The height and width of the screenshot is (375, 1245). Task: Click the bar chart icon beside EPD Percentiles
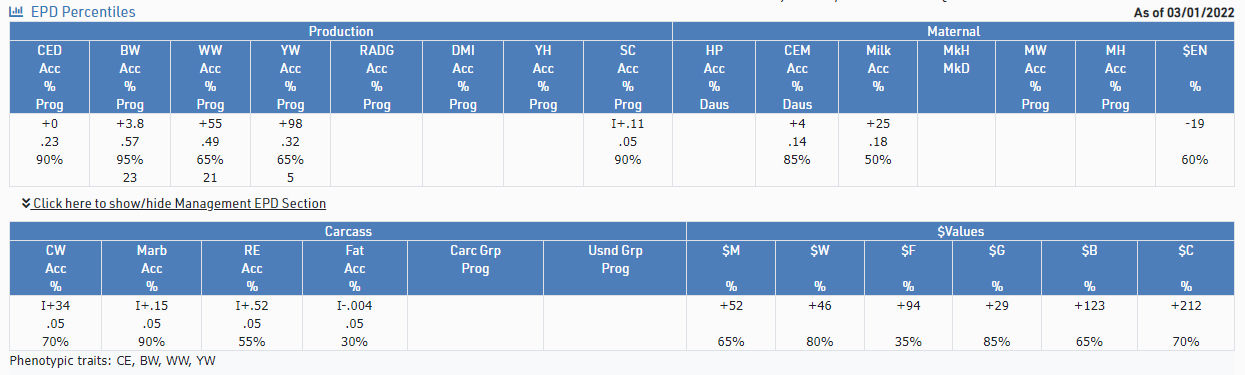17,12
